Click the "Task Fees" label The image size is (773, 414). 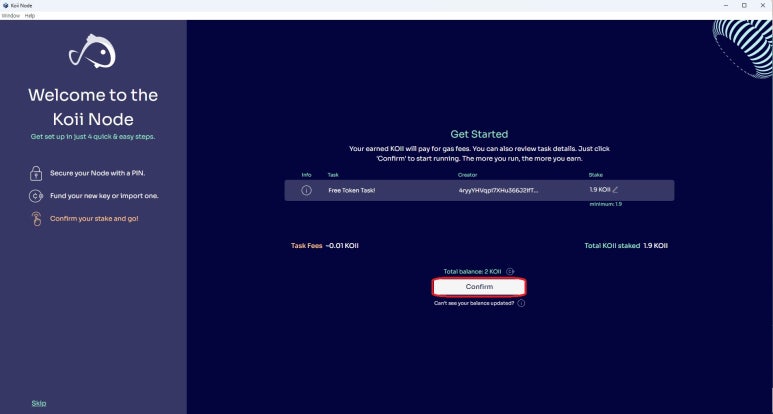(x=307, y=245)
